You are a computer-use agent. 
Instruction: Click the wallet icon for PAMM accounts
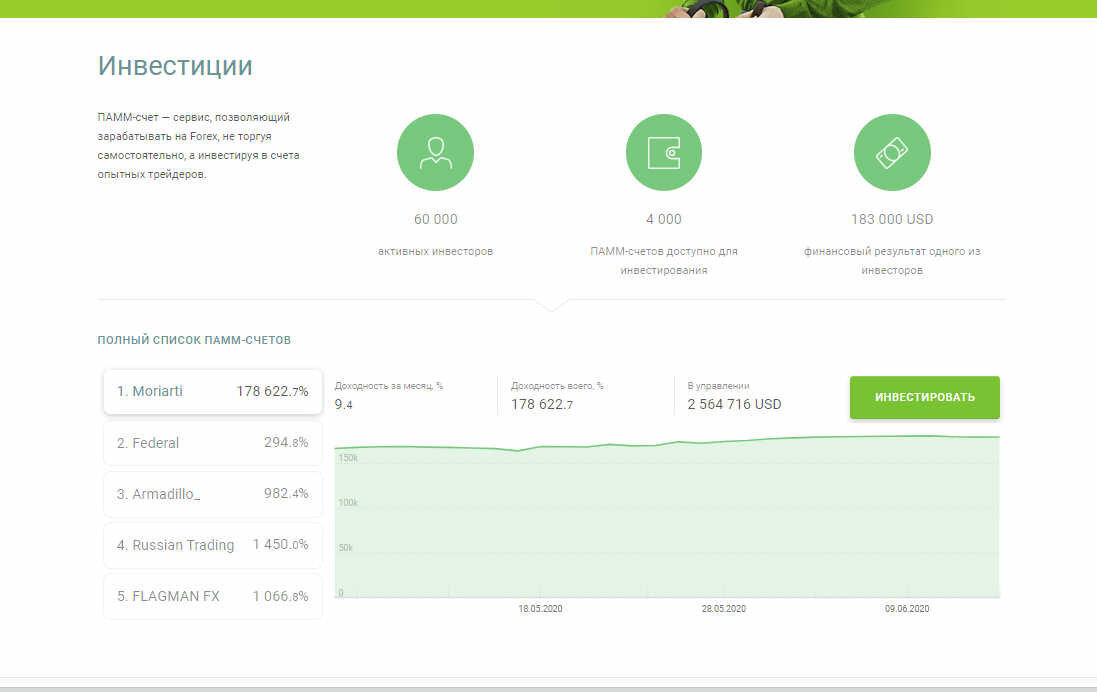click(x=663, y=153)
